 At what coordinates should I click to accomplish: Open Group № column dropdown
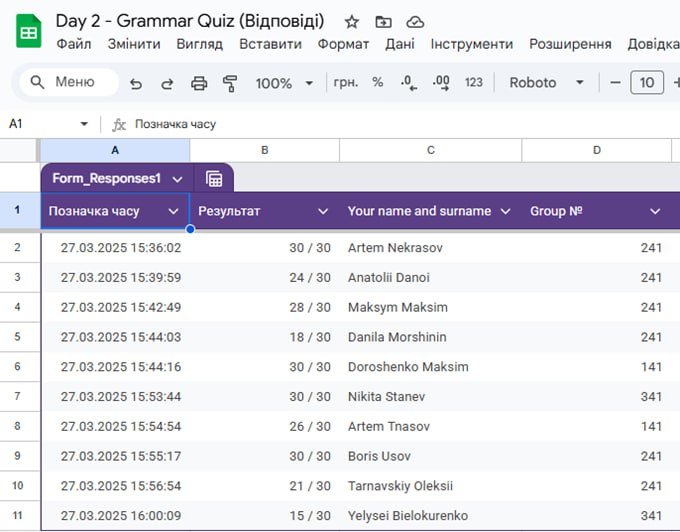655,212
